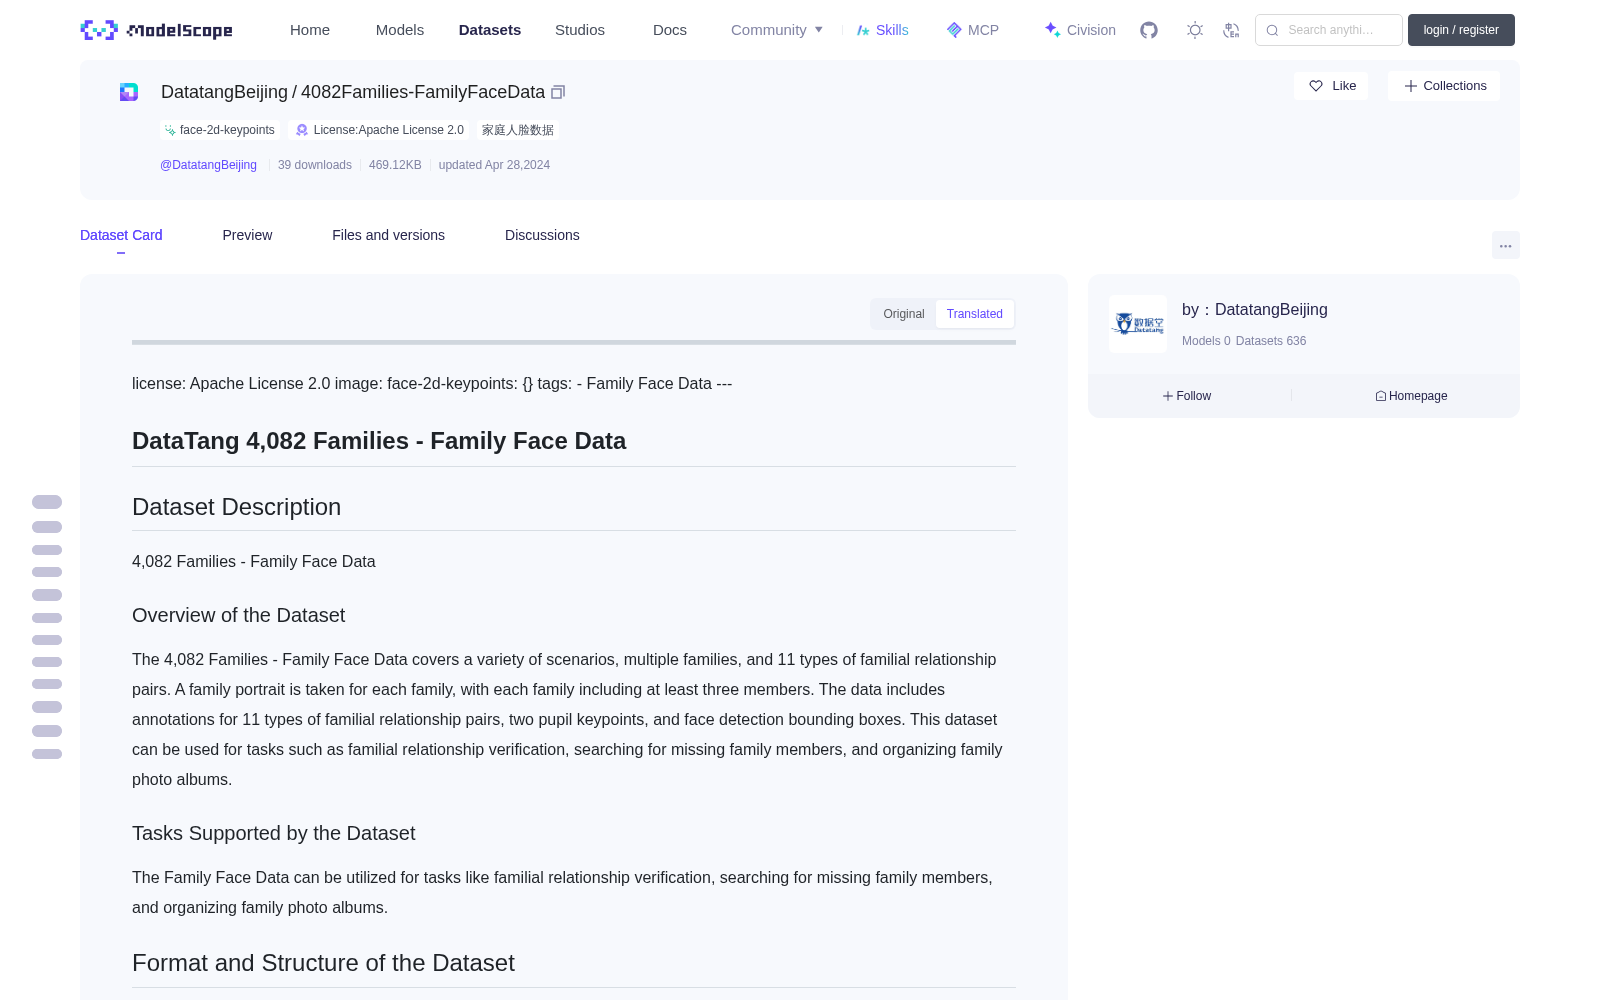Open the Docs menu item
The image size is (1600, 1000).
click(x=670, y=30)
